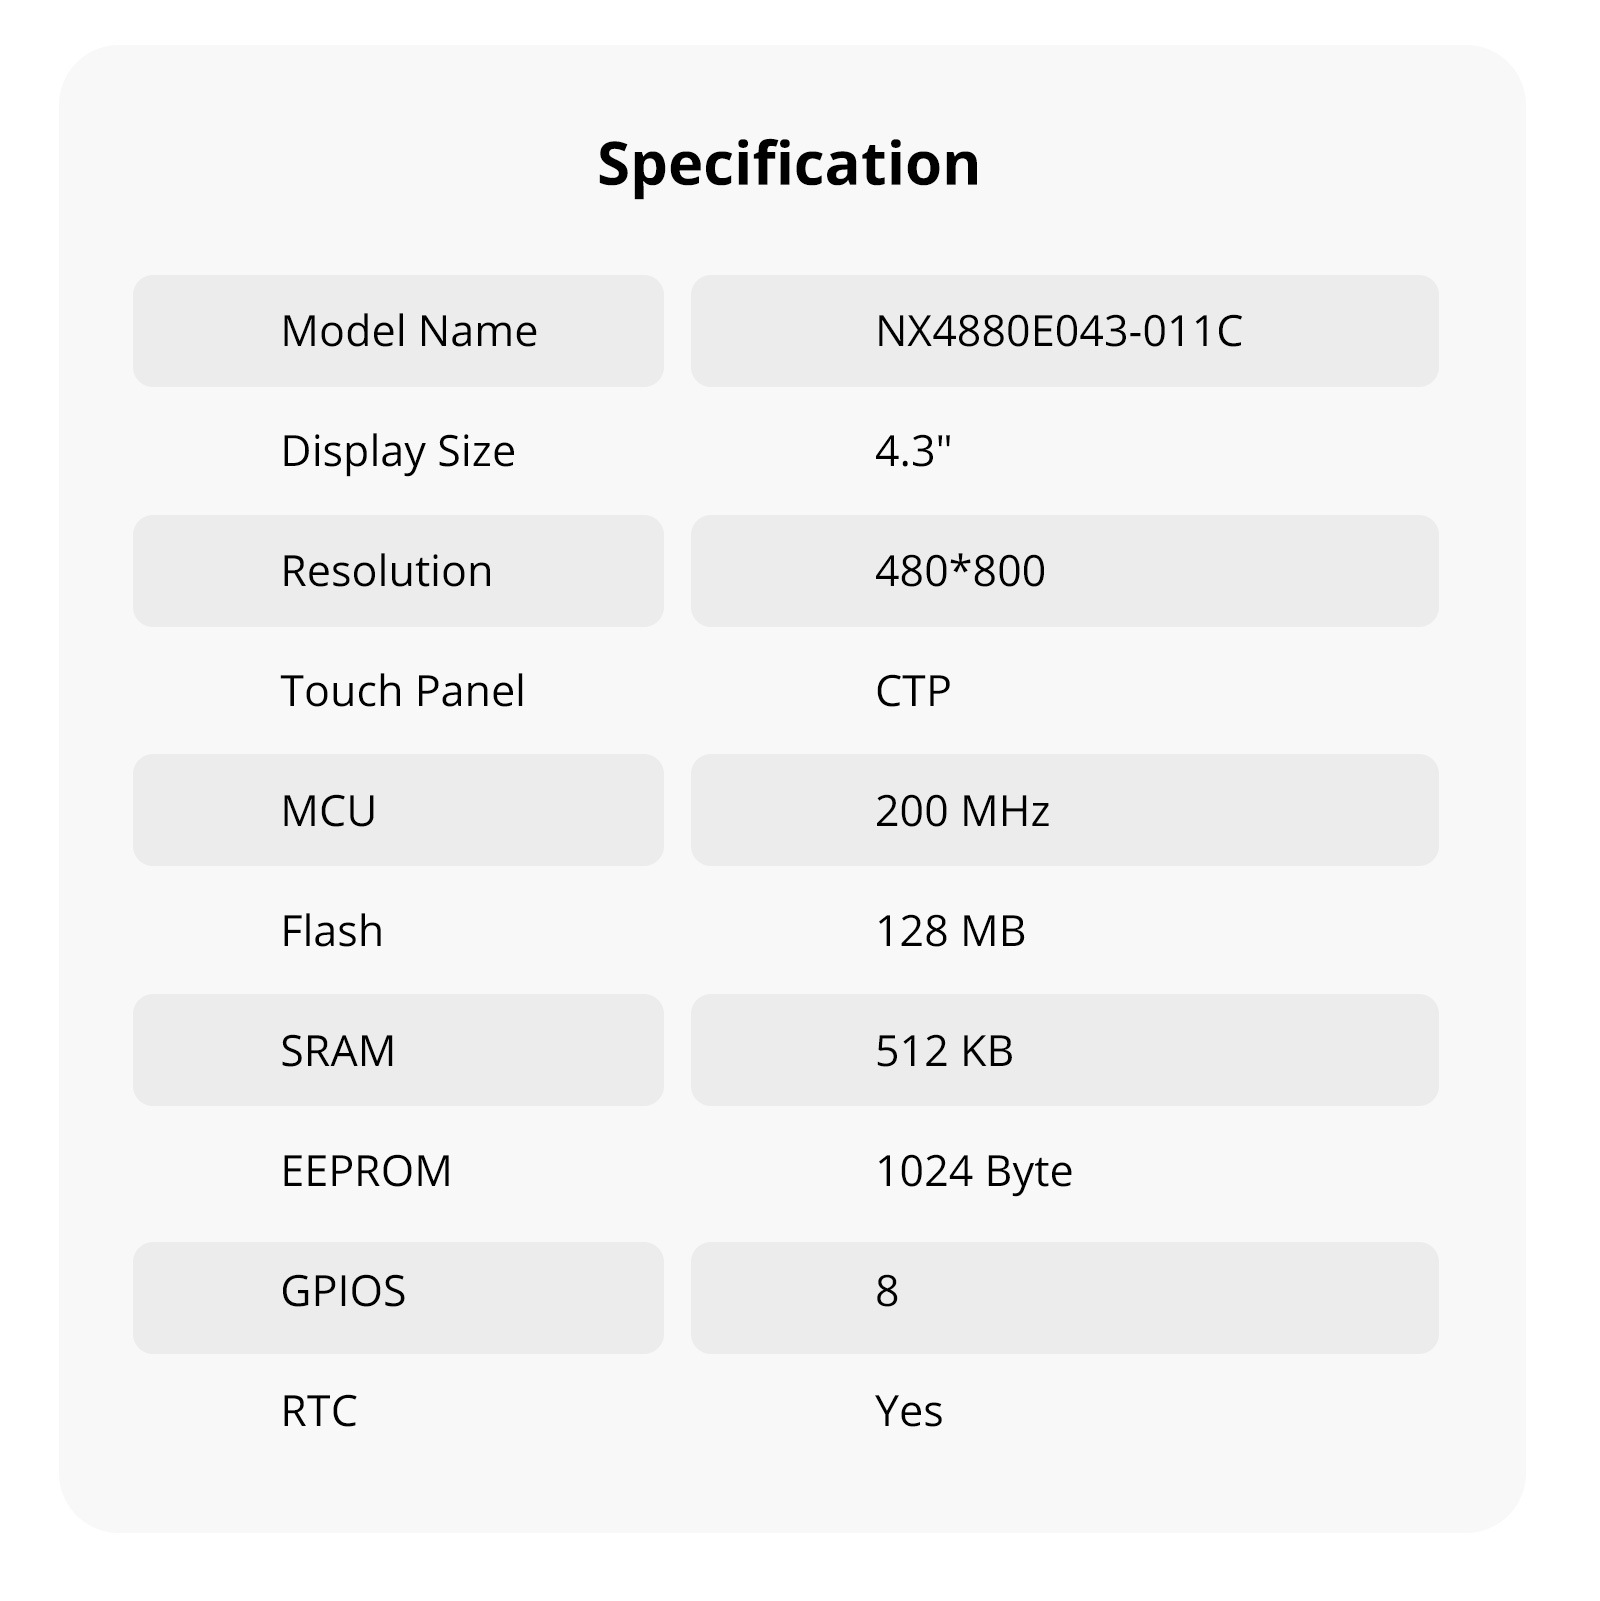Image resolution: width=1600 pixels, height=1601 pixels.
Task: Select the 512 KB SRAM value
Action: pyautogui.click(x=944, y=1051)
